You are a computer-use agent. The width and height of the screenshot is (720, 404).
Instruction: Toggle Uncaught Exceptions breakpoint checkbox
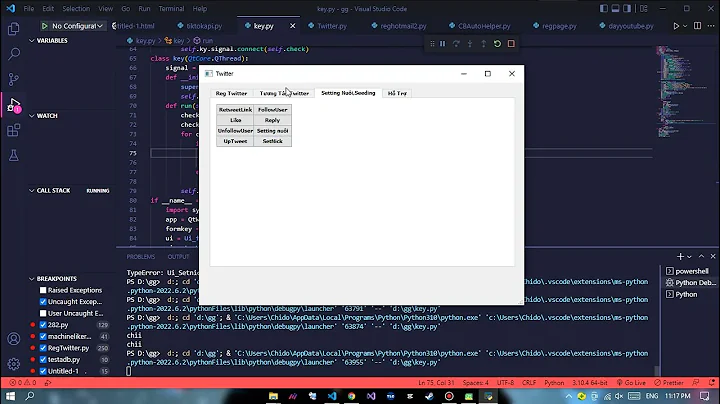point(43,302)
